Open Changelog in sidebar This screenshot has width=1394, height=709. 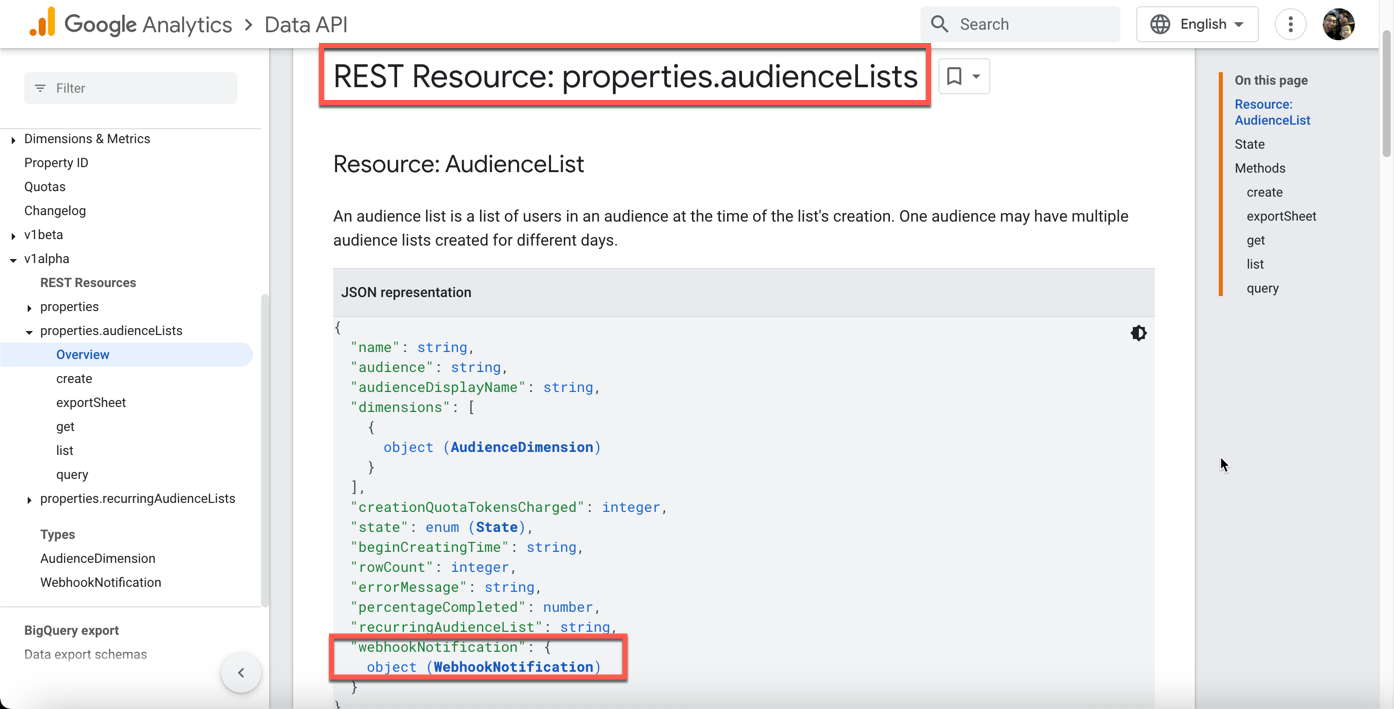coord(55,210)
